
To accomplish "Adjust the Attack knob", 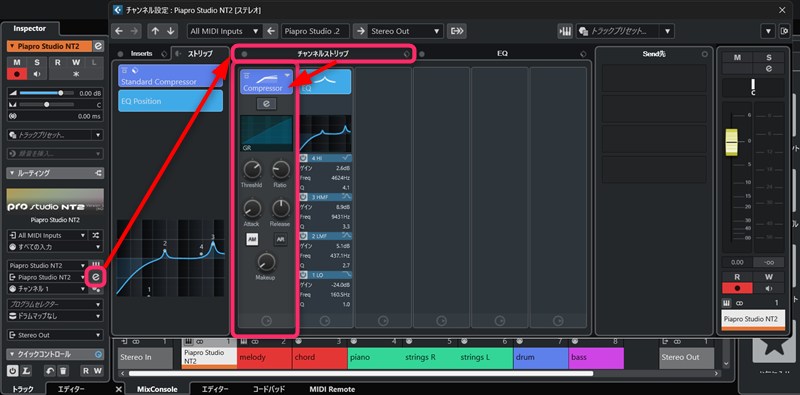I will 252,208.
